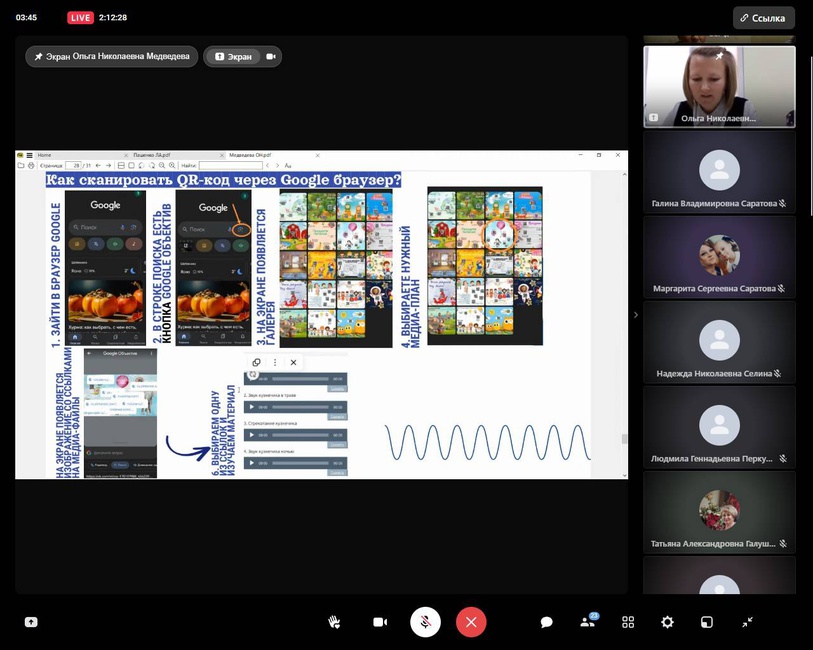Switch to the camera view icon beside Экран
Viewport: 813px width, 650px height.
[271, 56]
